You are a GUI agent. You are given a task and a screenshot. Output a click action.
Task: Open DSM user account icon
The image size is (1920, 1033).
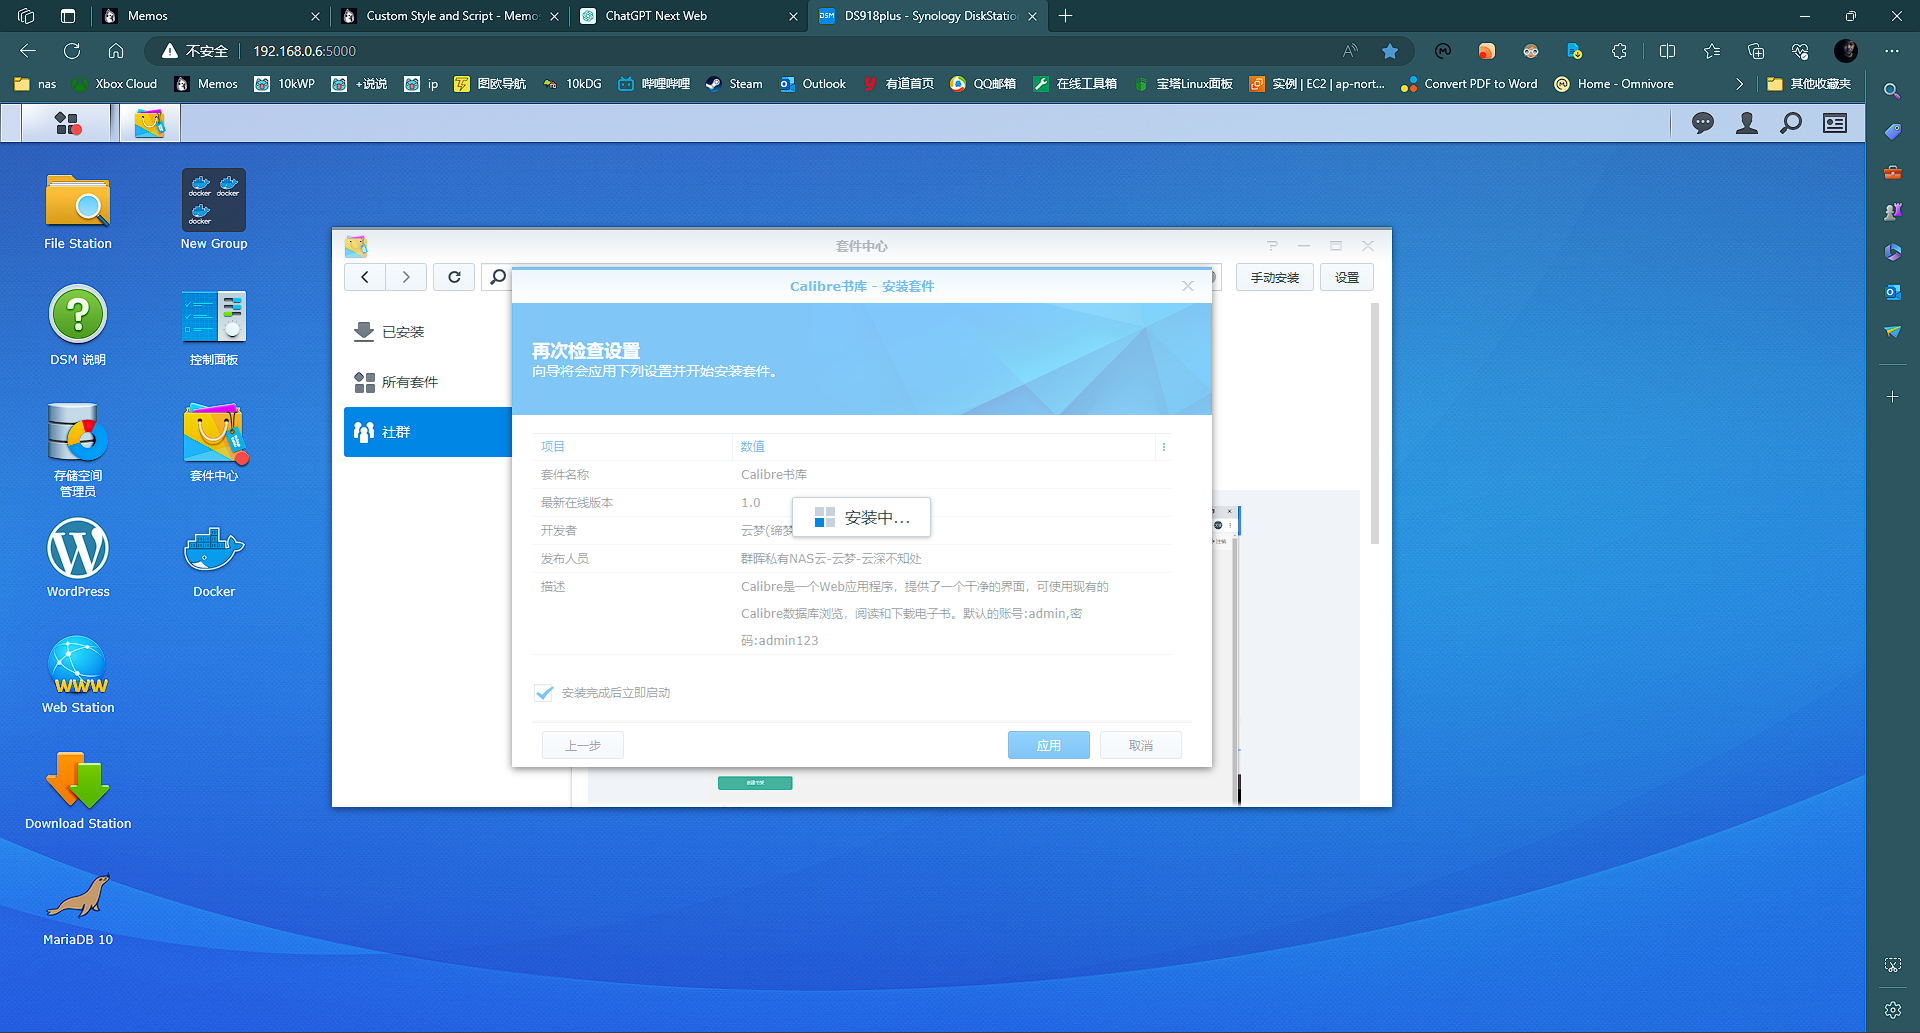pyautogui.click(x=1747, y=123)
